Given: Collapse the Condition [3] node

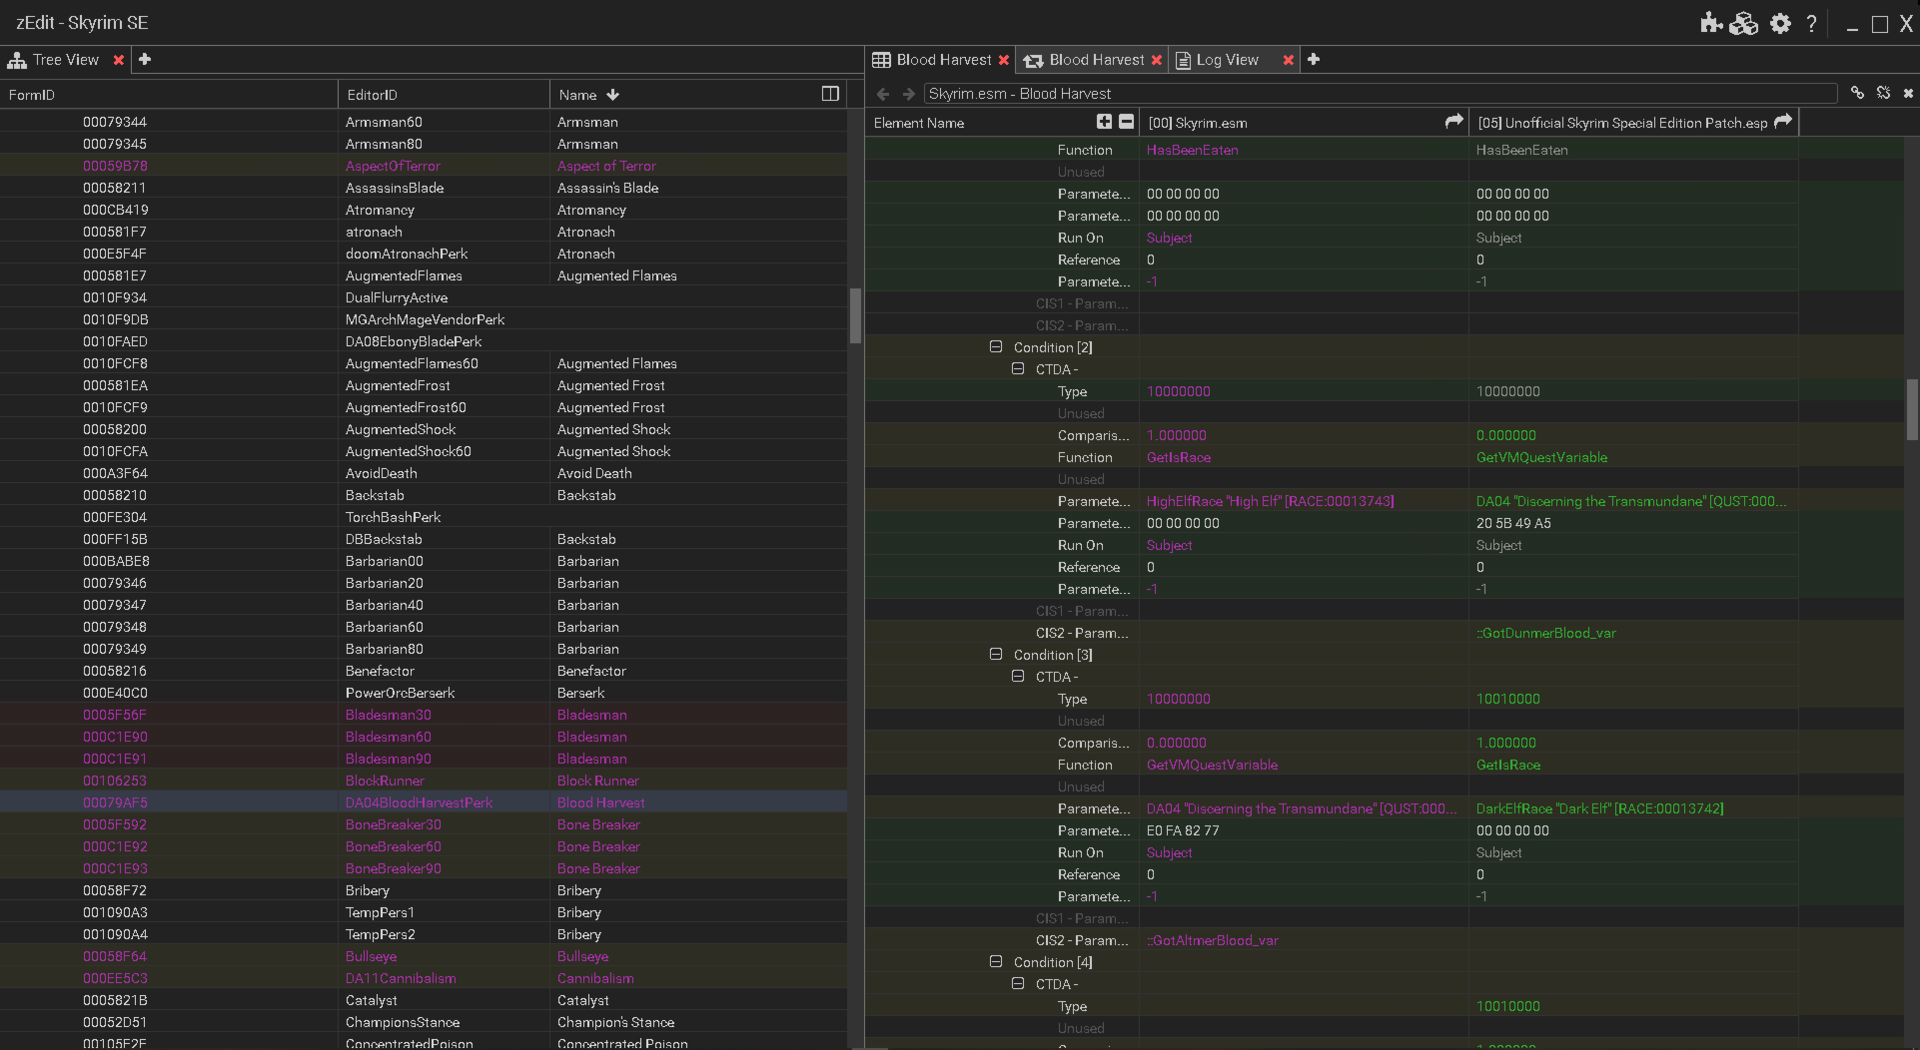Looking at the screenshot, I should [996, 654].
